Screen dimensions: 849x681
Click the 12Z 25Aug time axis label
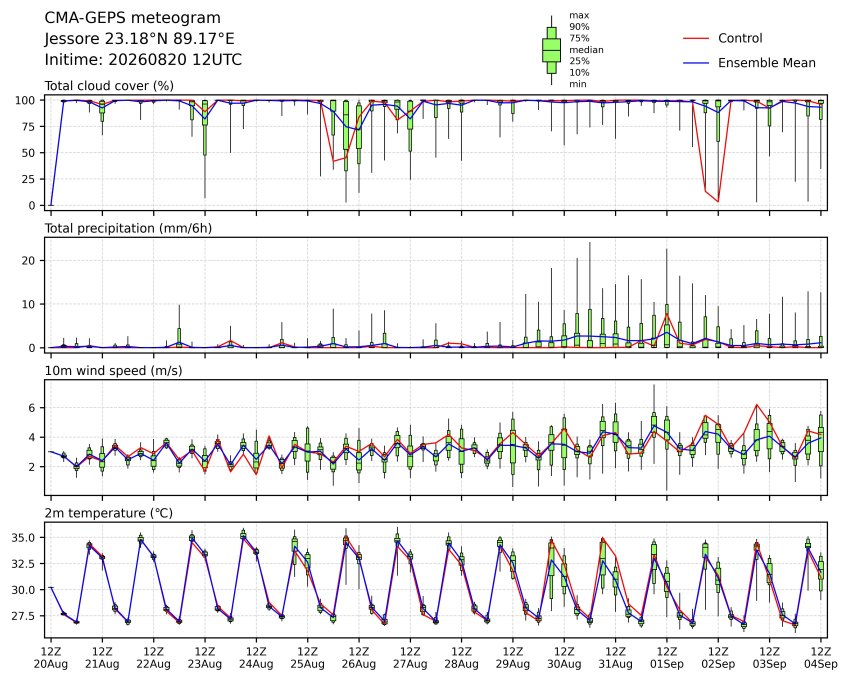pos(308,657)
